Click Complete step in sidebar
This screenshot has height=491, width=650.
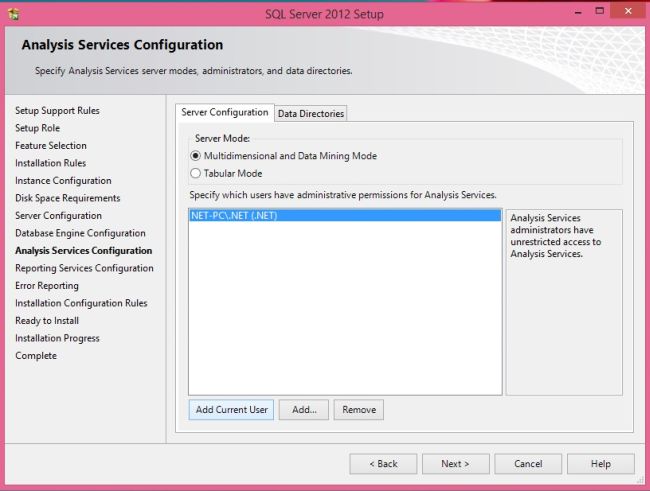coord(36,356)
